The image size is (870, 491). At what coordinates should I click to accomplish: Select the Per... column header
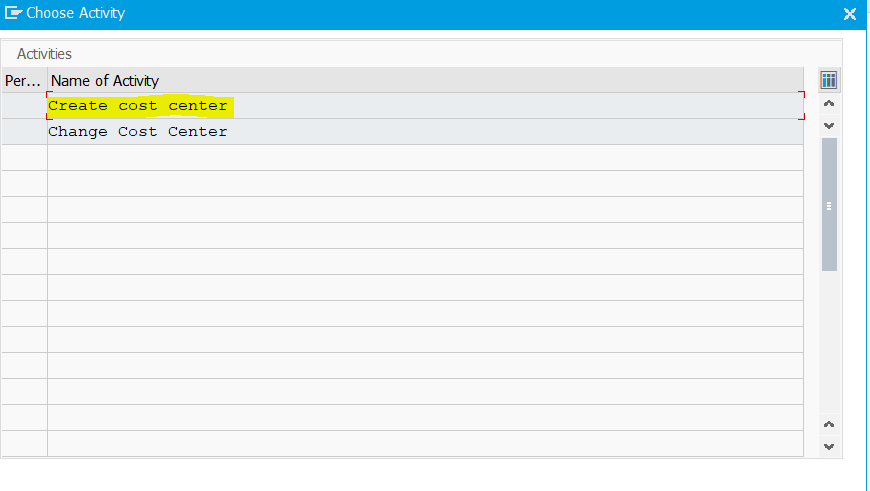24,80
